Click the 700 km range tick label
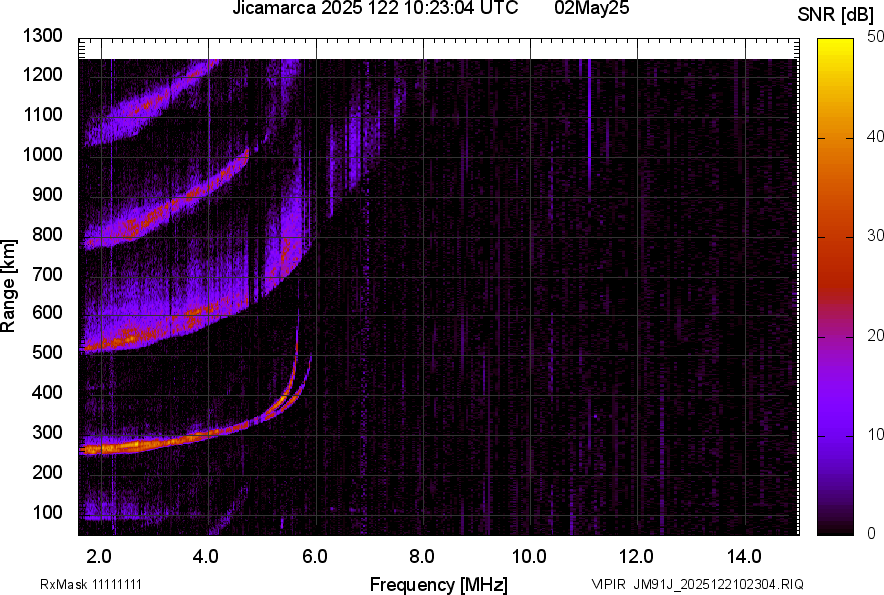Image resolution: width=884 pixels, height=595 pixels. (49, 274)
